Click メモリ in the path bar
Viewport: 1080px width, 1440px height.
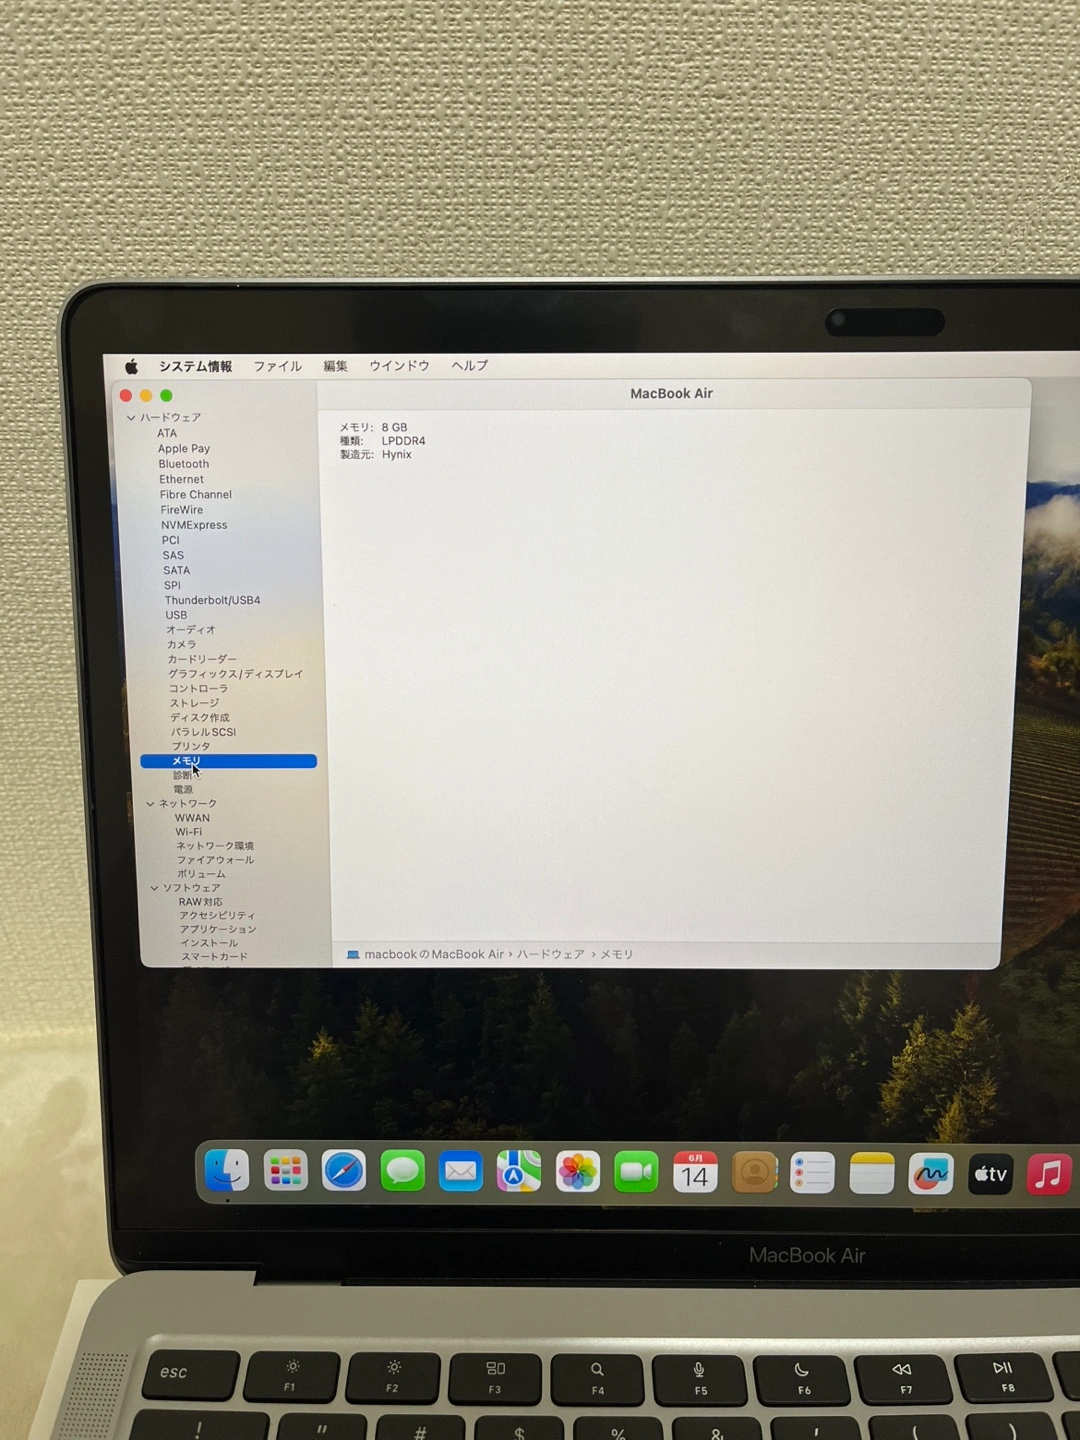coord(617,954)
